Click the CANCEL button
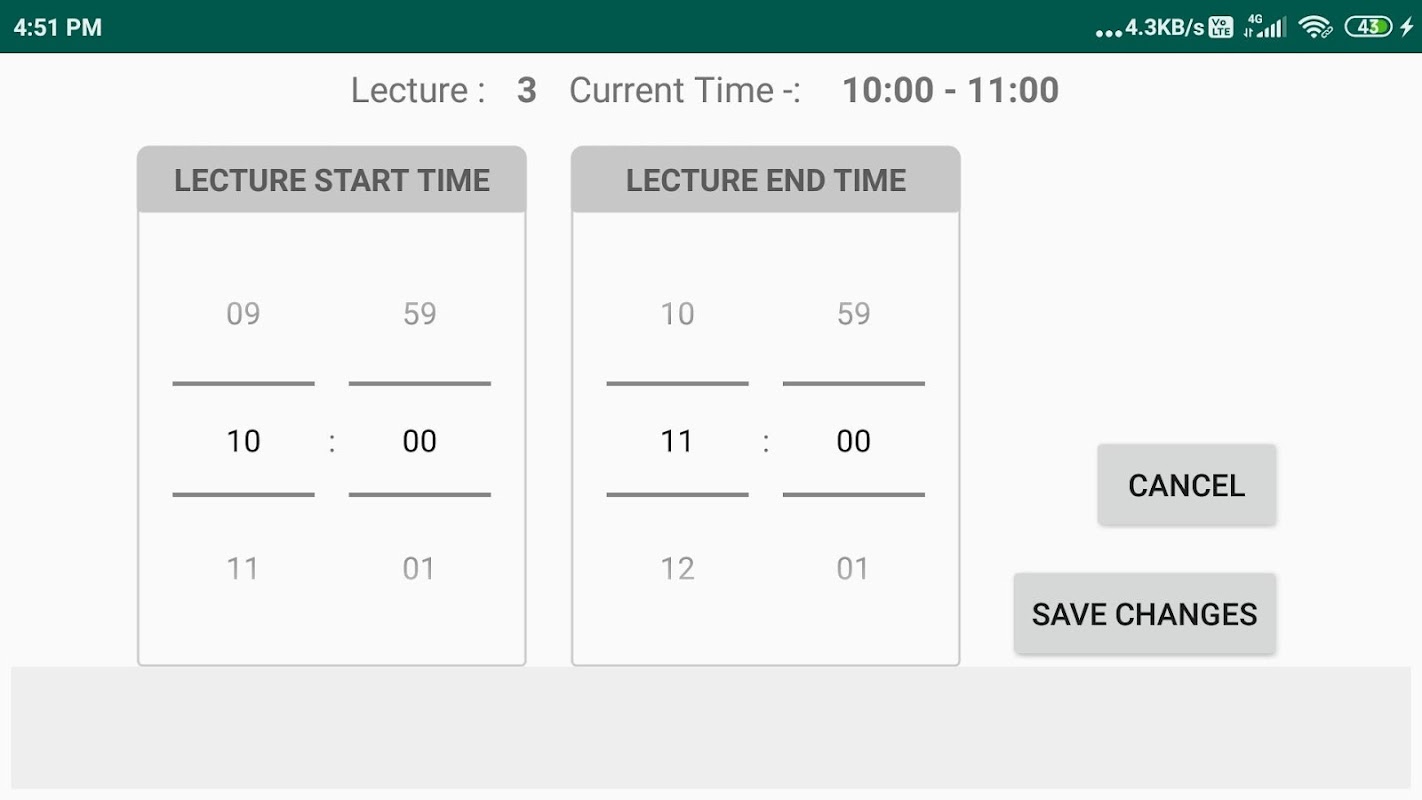This screenshot has width=1422, height=800. (1187, 485)
